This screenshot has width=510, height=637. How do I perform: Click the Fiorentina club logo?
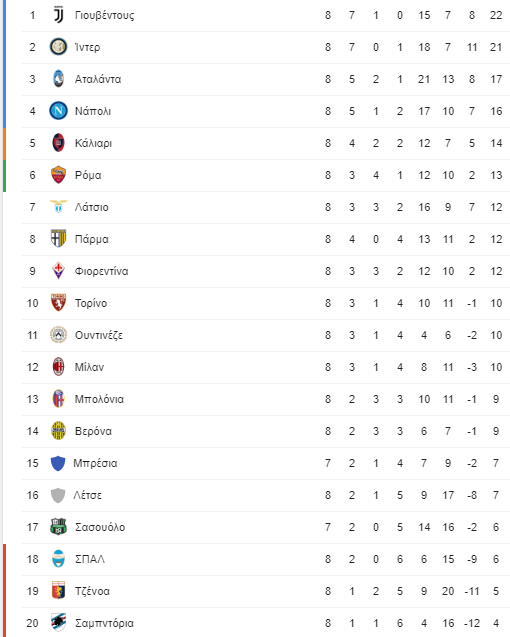coord(59,271)
